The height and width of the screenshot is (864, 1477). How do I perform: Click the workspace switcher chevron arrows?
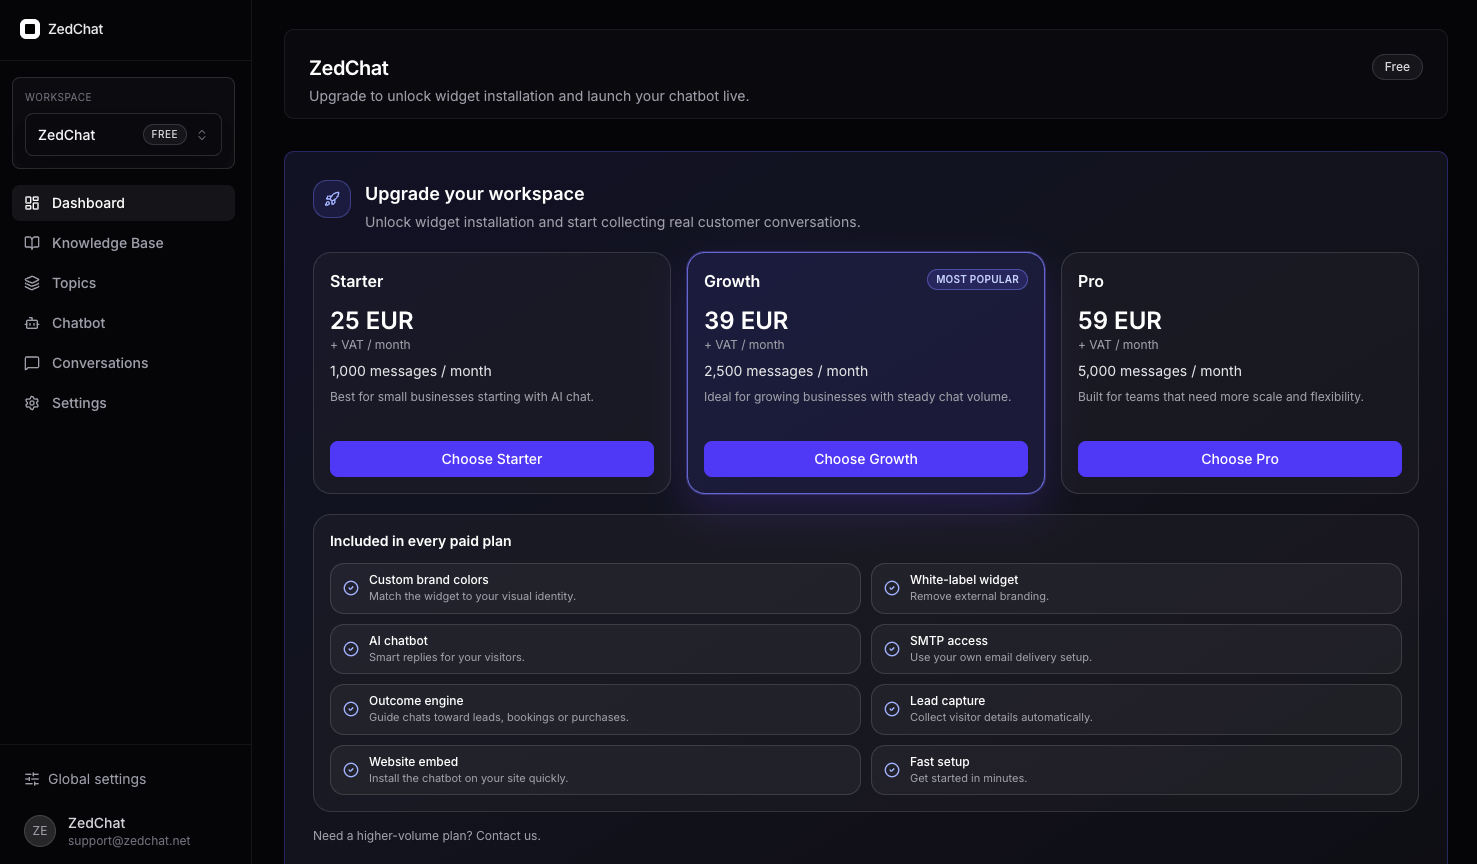tap(202, 135)
